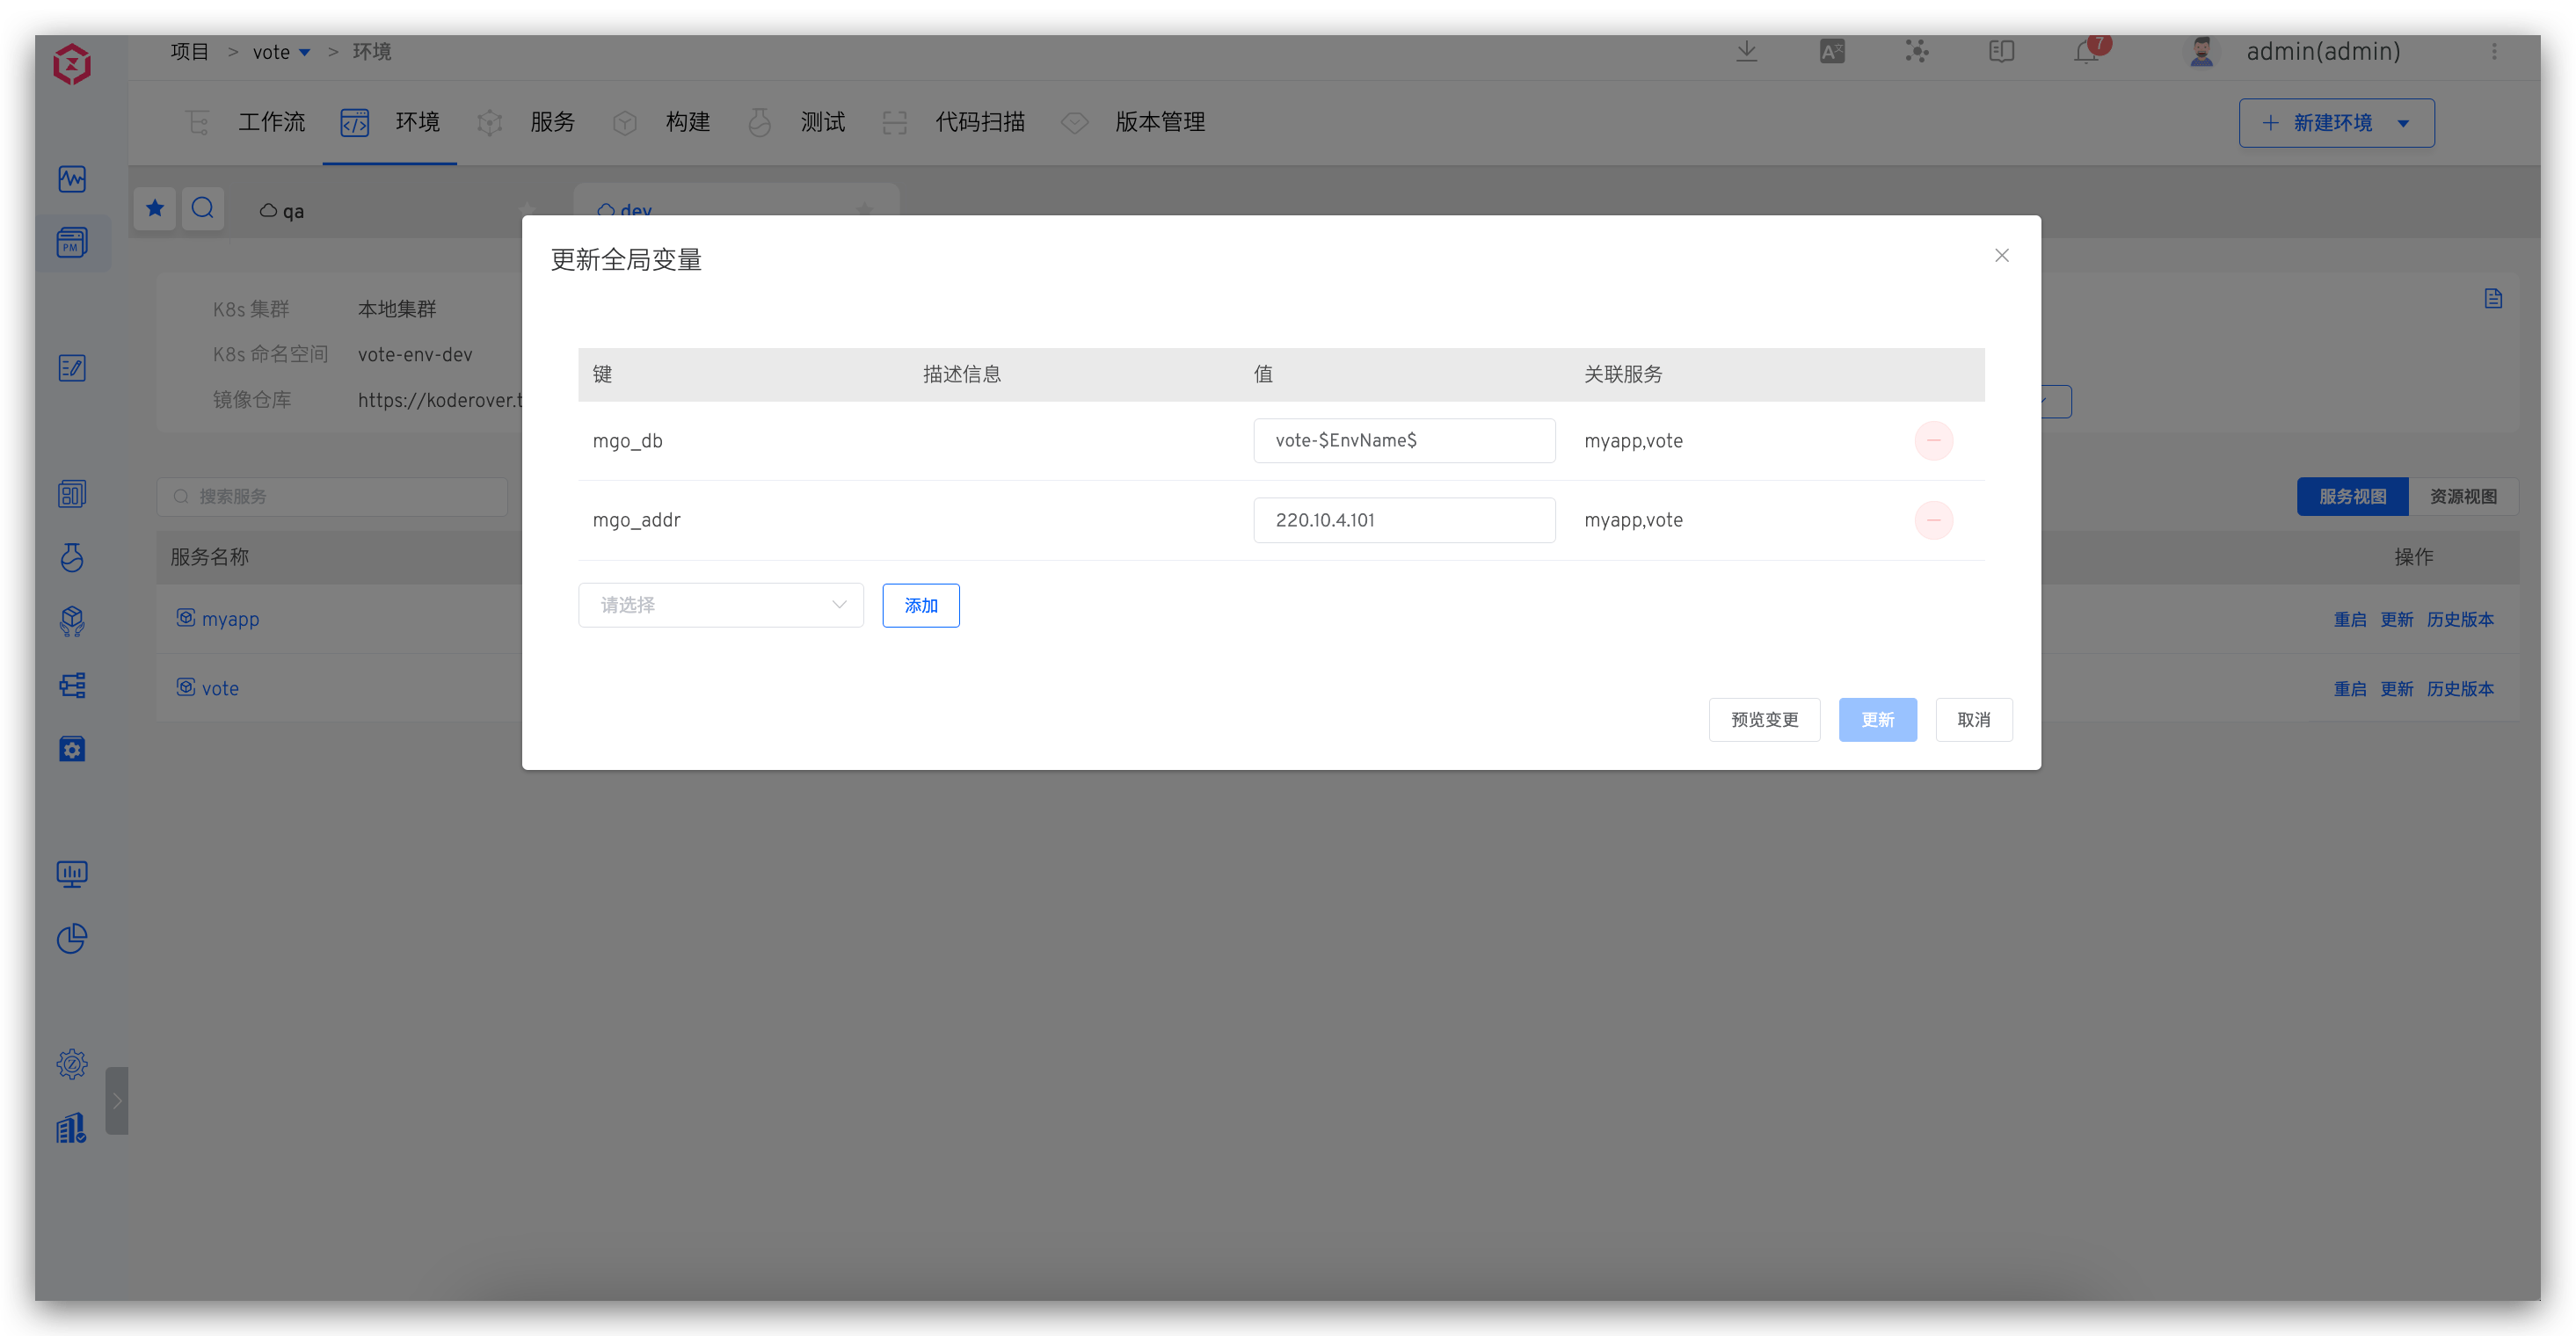
Task: Remove the mgo_addr variable row
Action: [x=1934, y=520]
